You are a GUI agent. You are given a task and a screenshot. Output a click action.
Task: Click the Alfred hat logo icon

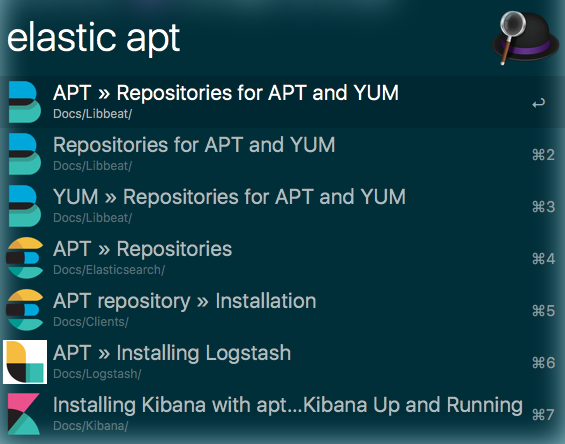pos(525,37)
